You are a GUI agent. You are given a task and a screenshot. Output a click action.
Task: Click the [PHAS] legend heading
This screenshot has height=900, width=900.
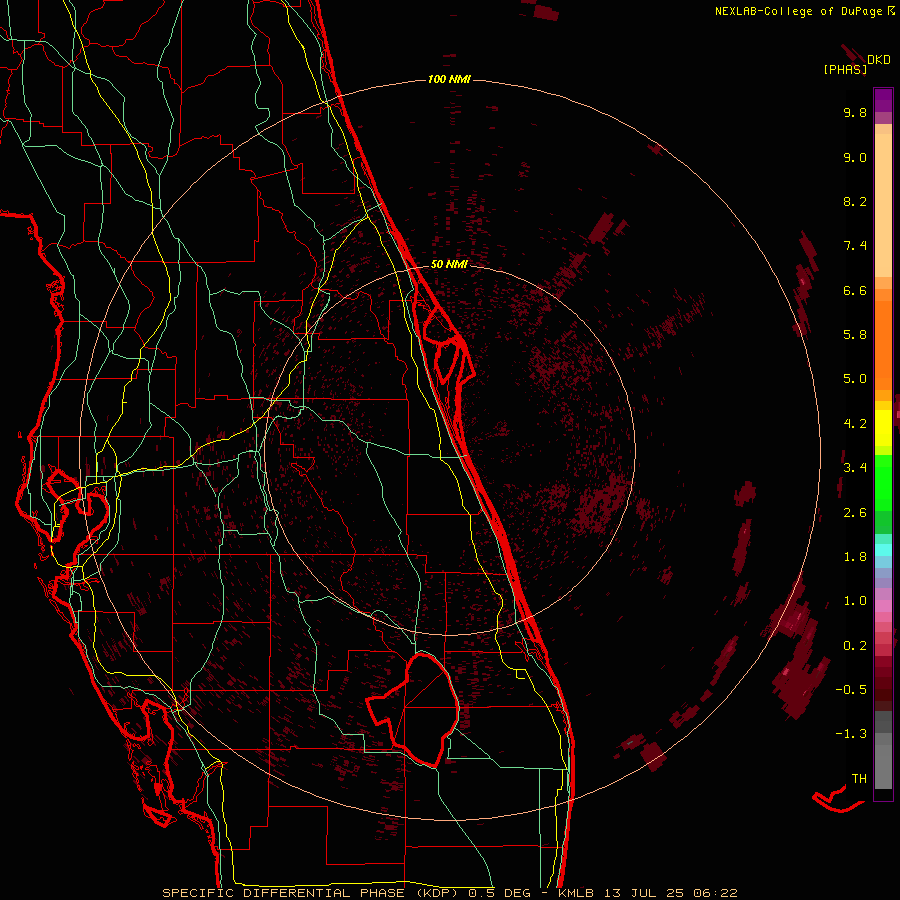(x=845, y=69)
